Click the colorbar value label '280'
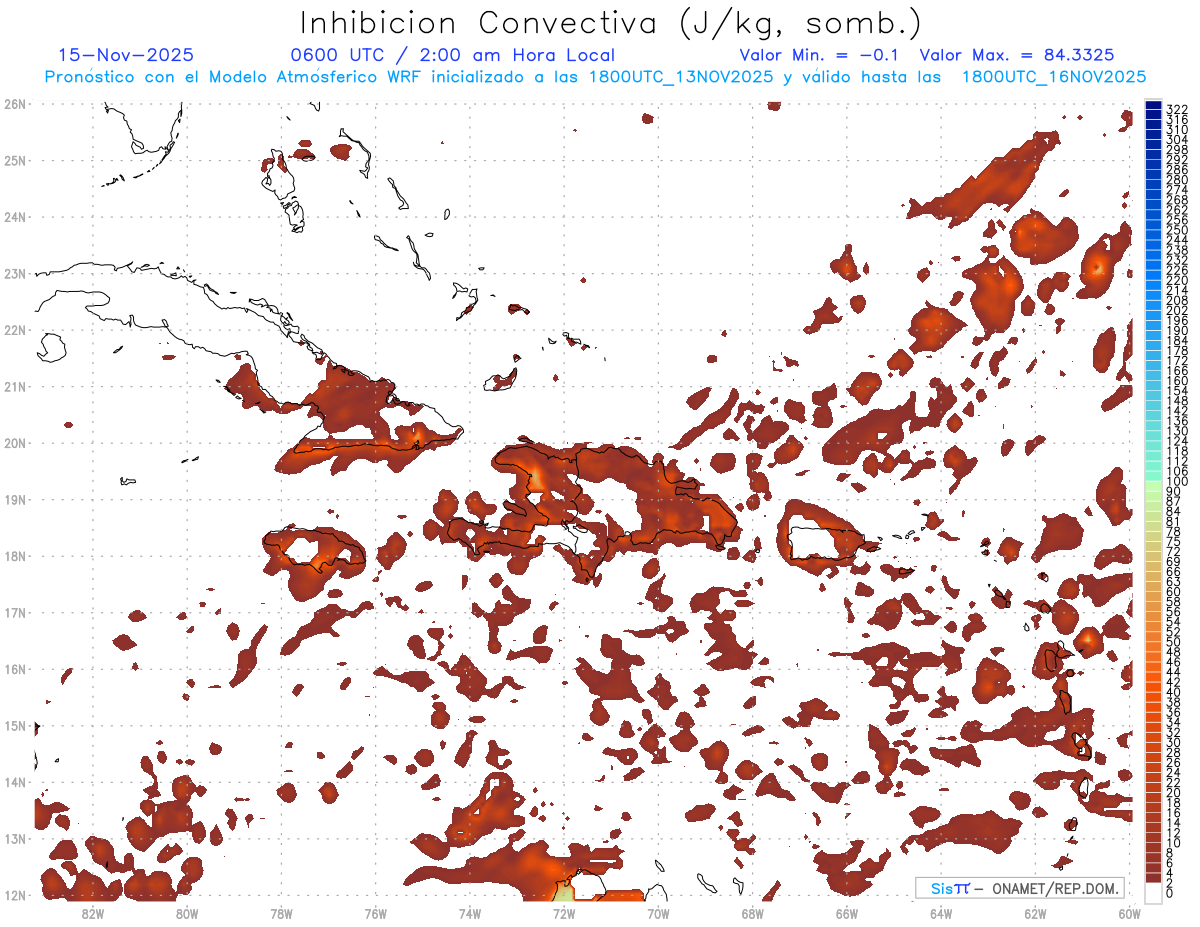 click(1176, 180)
